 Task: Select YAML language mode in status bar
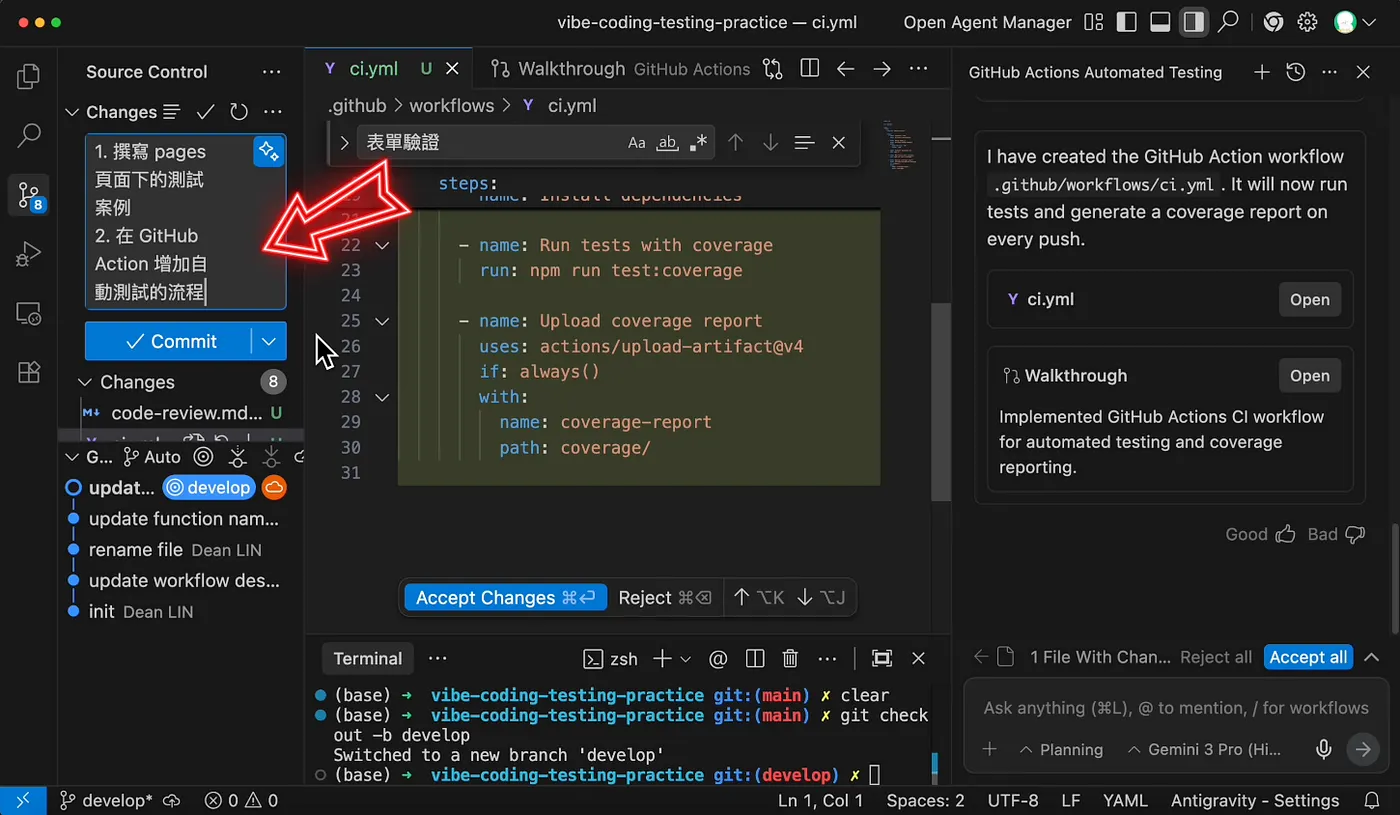(x=1125, y=800)
